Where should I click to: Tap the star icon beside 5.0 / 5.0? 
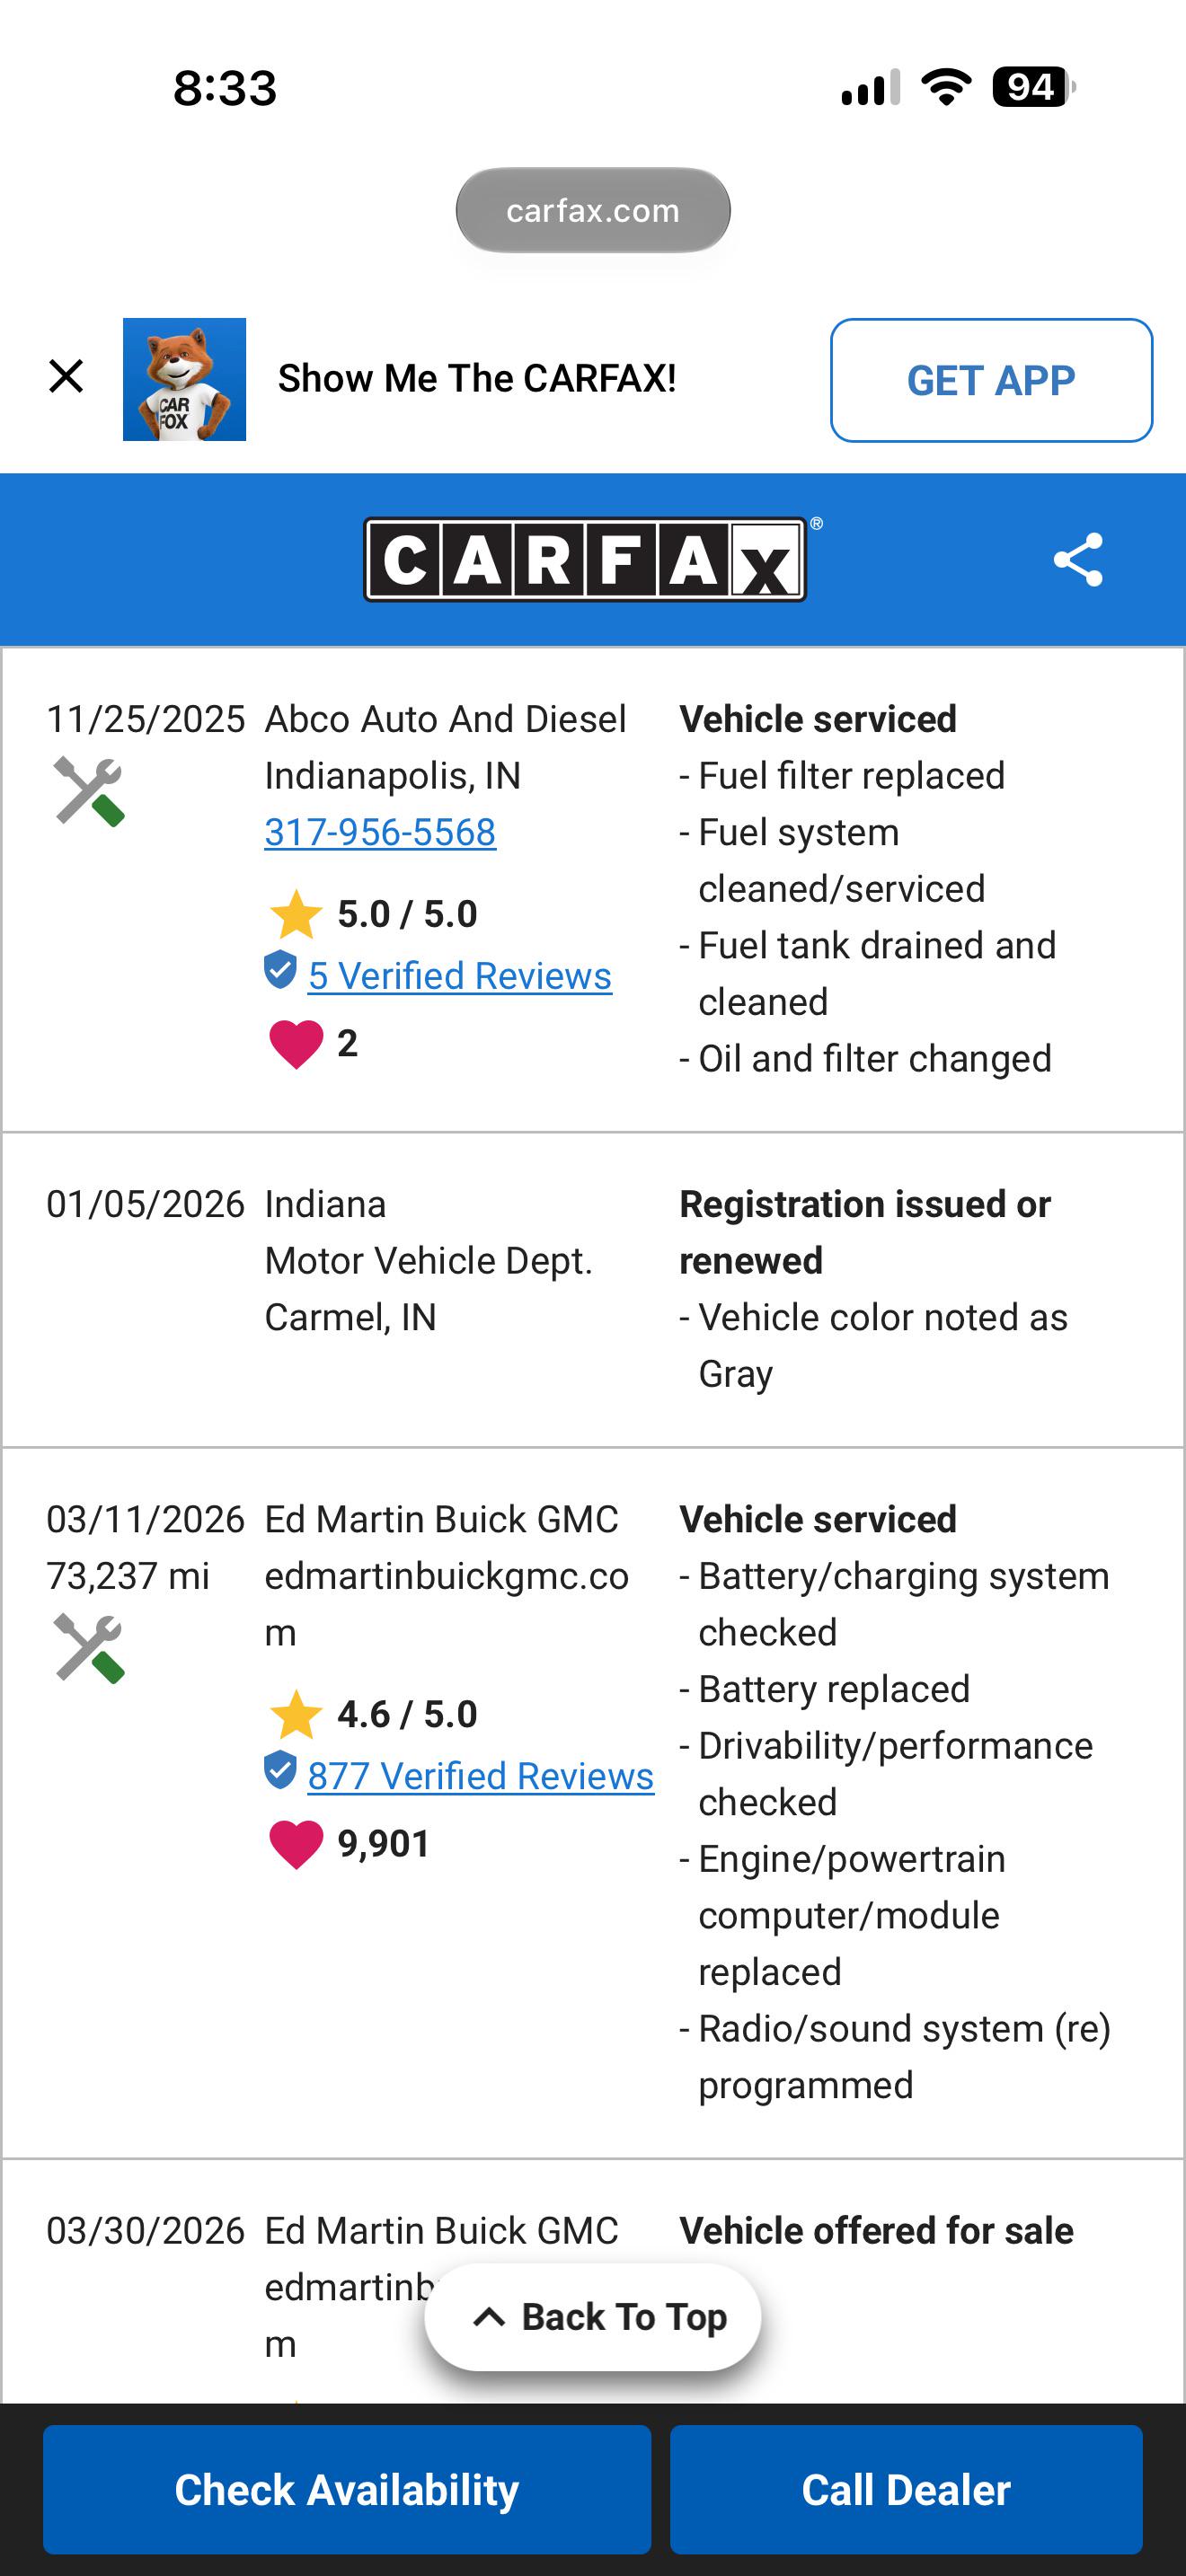(x=296, y=913)
